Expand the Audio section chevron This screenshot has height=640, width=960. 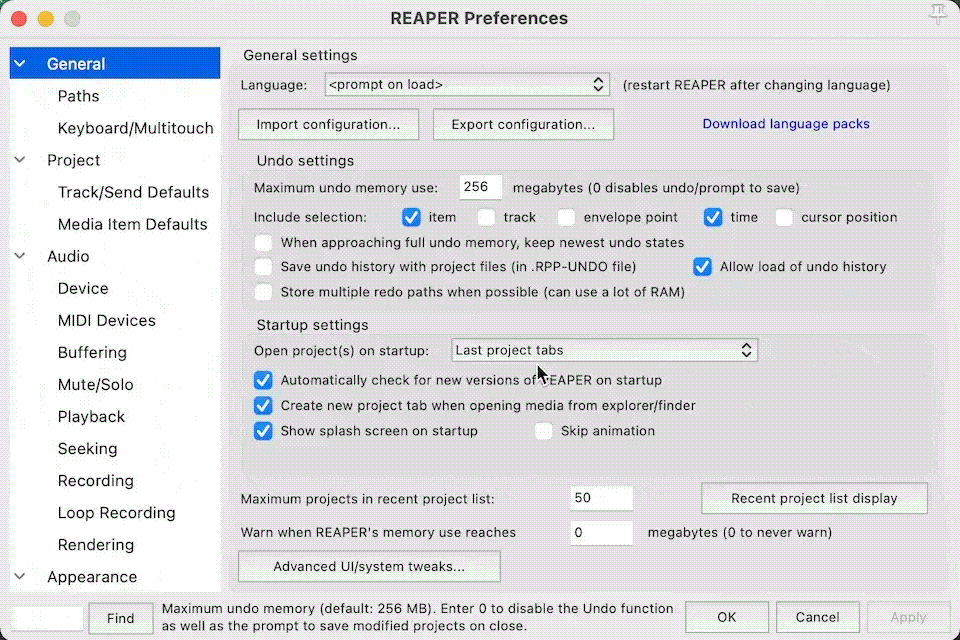[x=19, y=256]
